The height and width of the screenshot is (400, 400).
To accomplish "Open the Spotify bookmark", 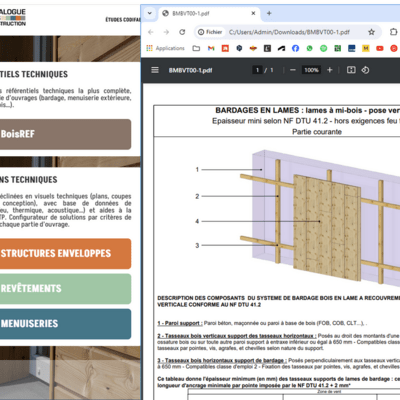I will click(x=324, y=48).
